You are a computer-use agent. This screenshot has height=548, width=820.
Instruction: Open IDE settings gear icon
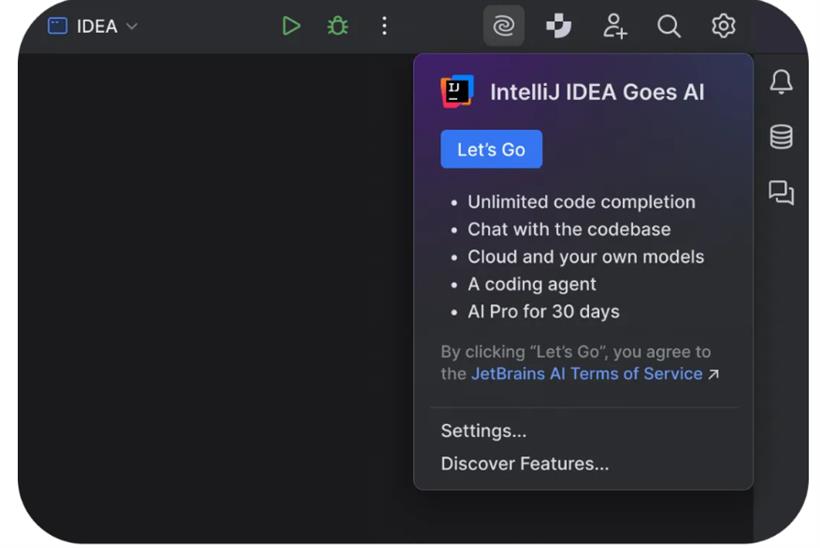tap(723, 26)
